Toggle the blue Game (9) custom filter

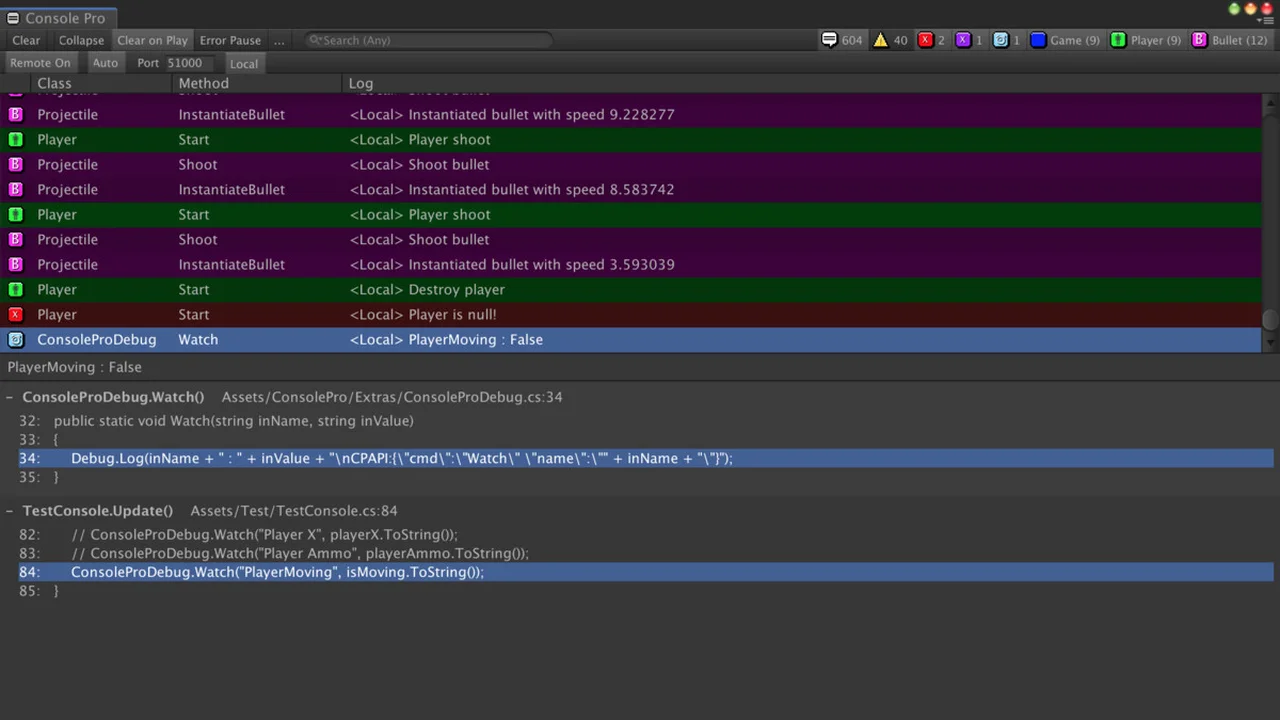pyautogui.click(x=1065, y=40)
